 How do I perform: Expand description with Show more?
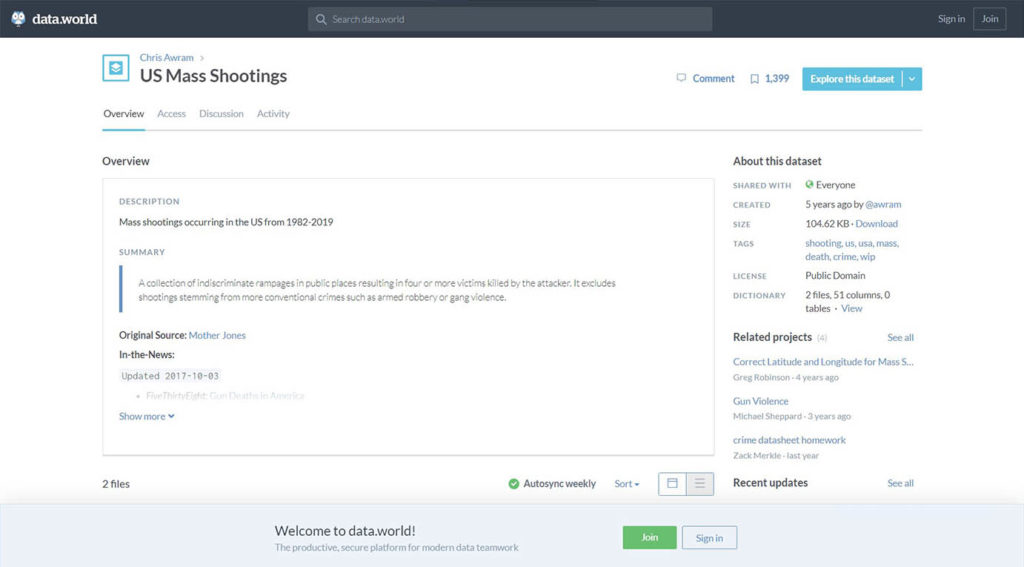pos(146,416)
